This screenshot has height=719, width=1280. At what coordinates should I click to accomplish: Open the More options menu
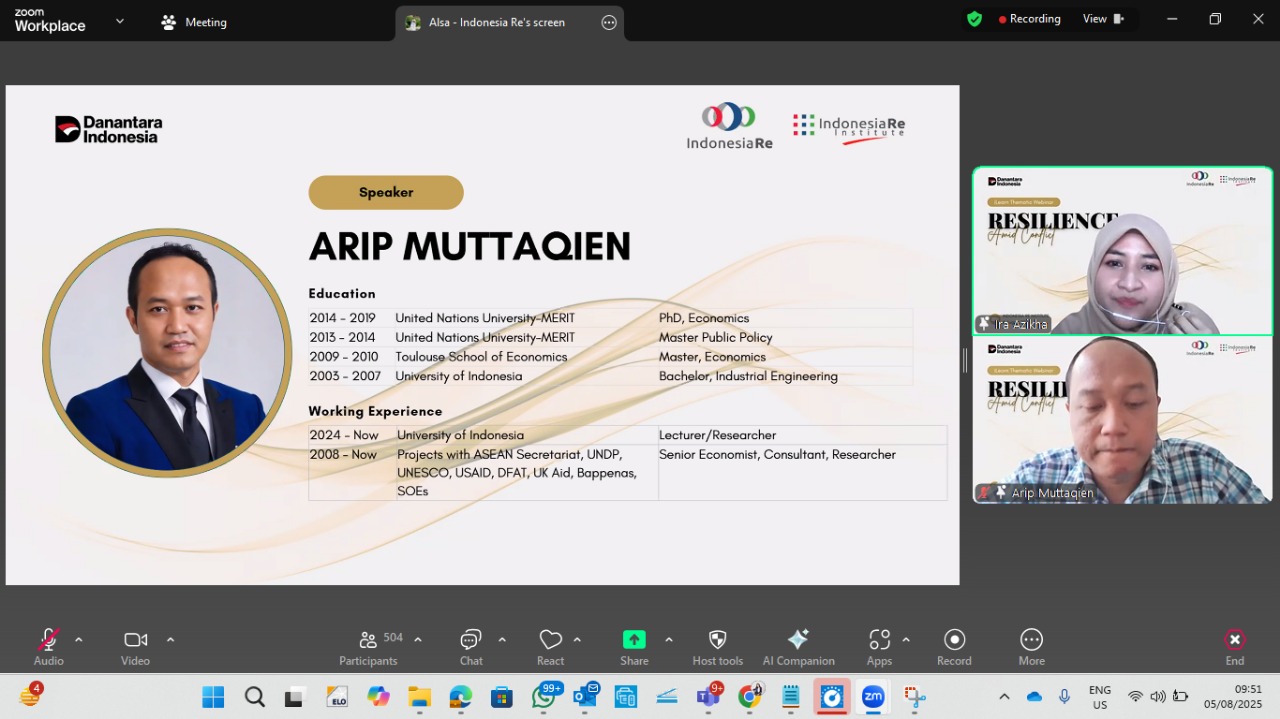pos(1031,640)
